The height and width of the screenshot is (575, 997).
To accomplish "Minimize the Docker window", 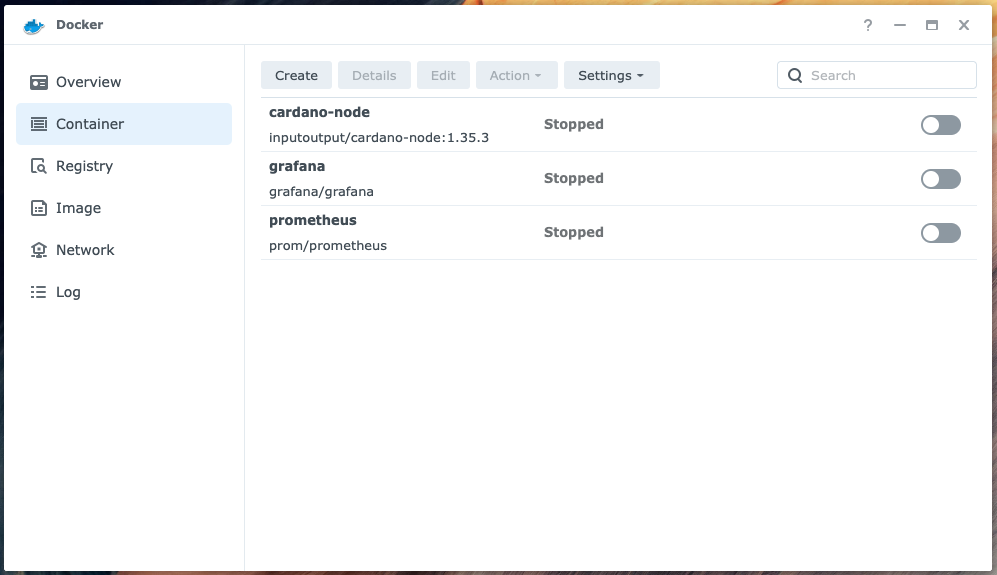I will click(x=900, y=25).
